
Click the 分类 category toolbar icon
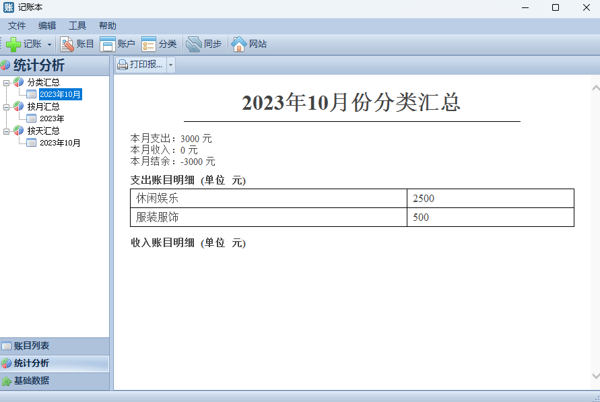point(159,44)
